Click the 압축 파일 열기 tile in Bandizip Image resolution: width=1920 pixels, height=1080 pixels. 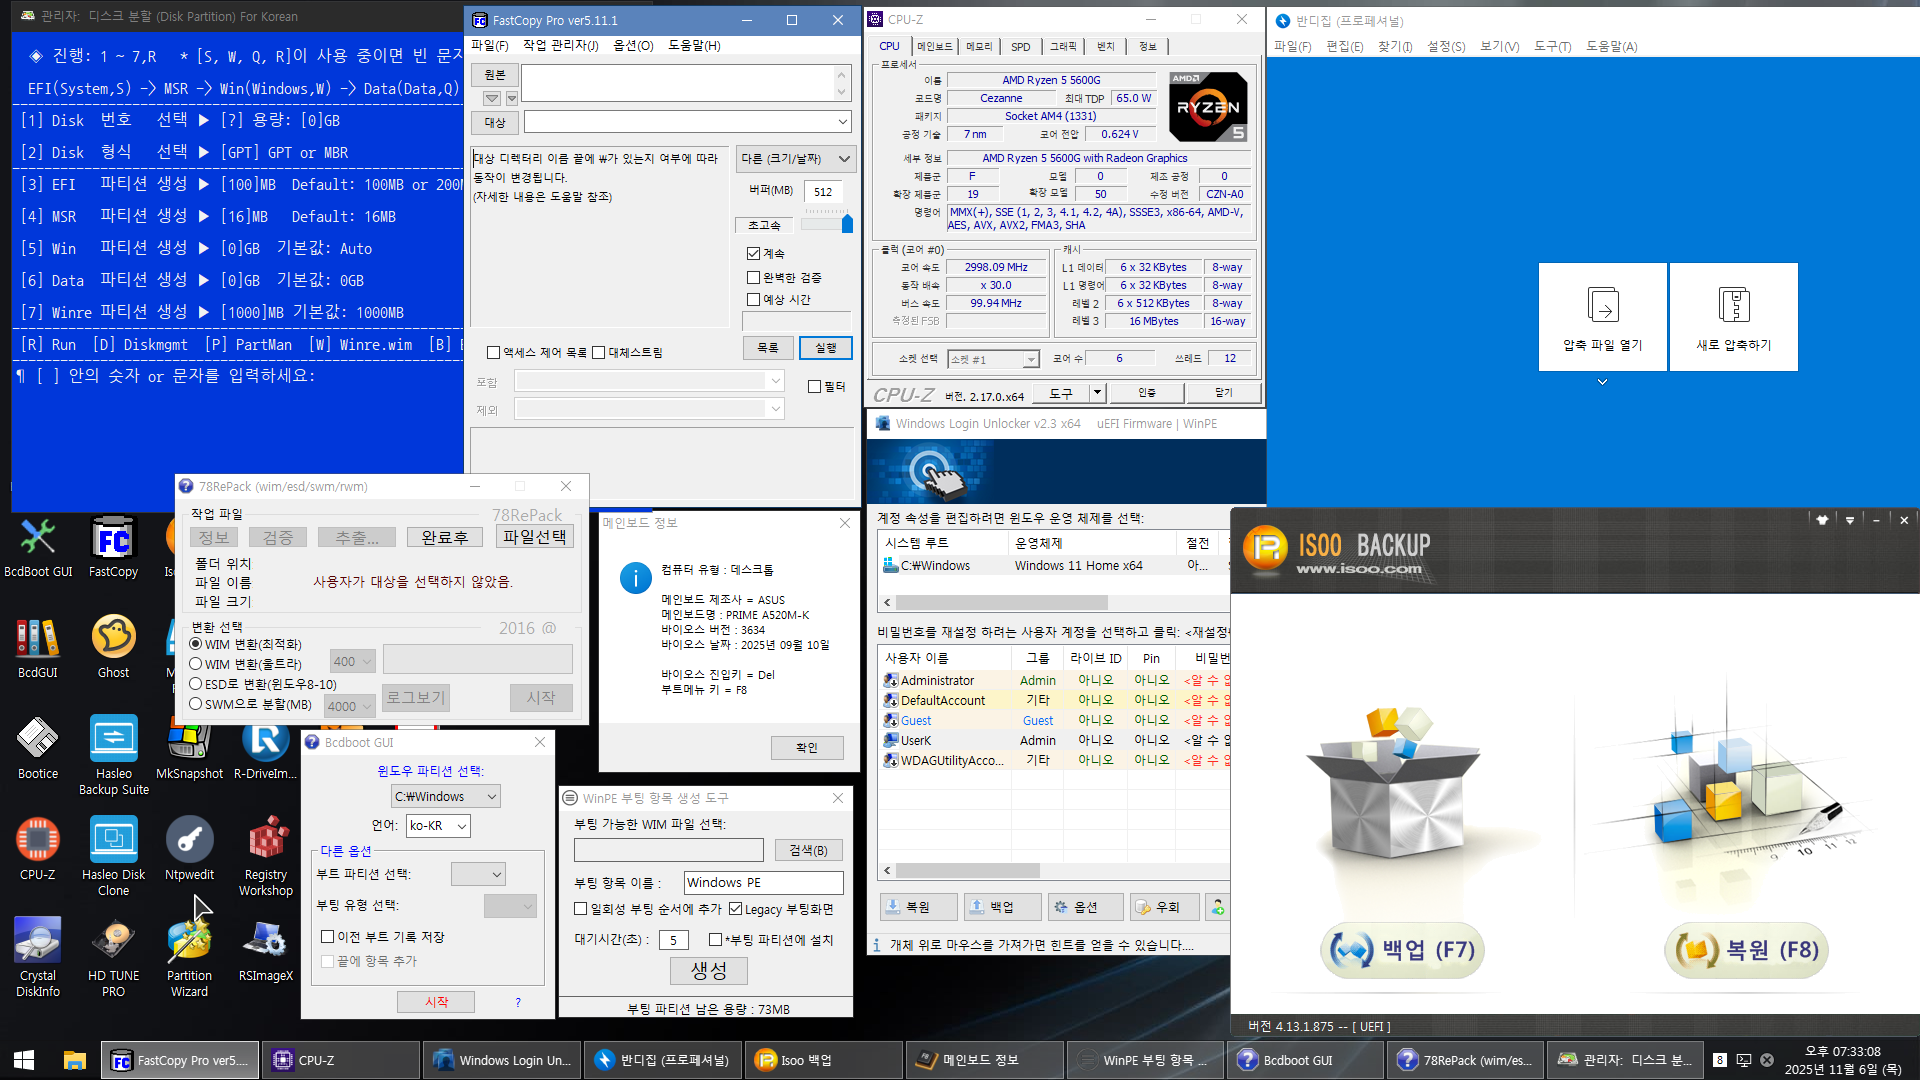click(x=1602, y=317)
